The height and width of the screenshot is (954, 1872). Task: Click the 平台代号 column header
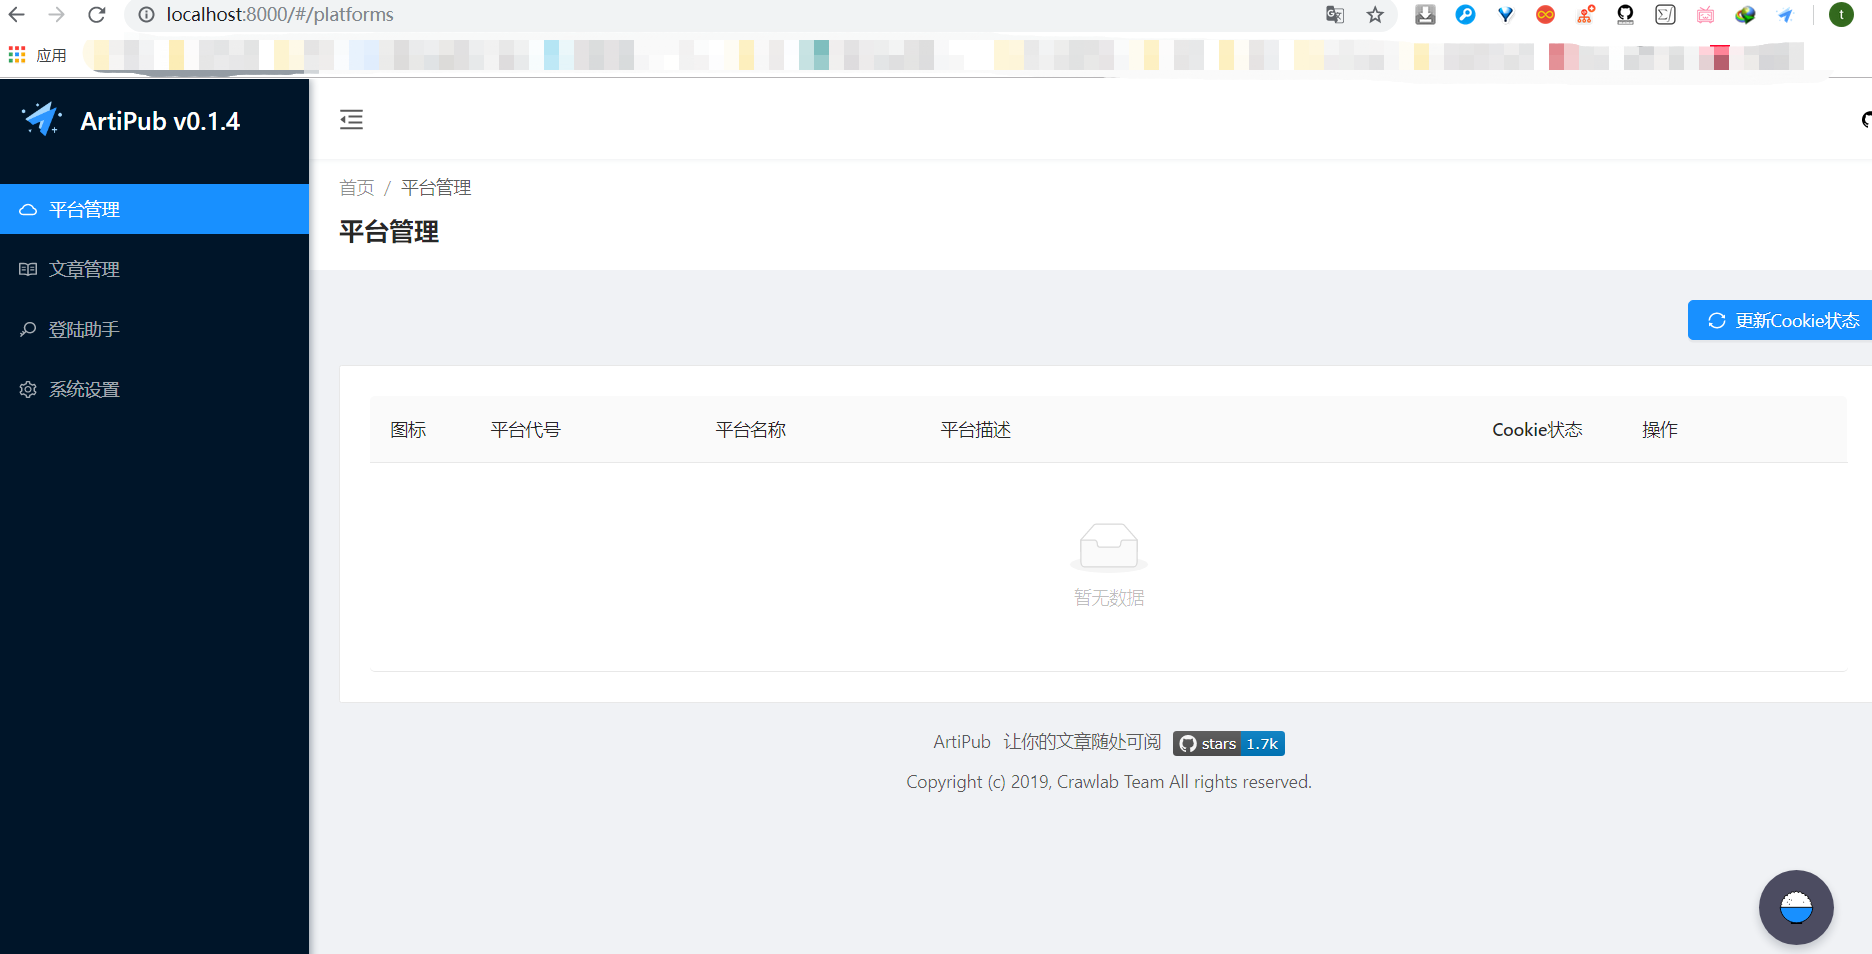tap(526, 430)
